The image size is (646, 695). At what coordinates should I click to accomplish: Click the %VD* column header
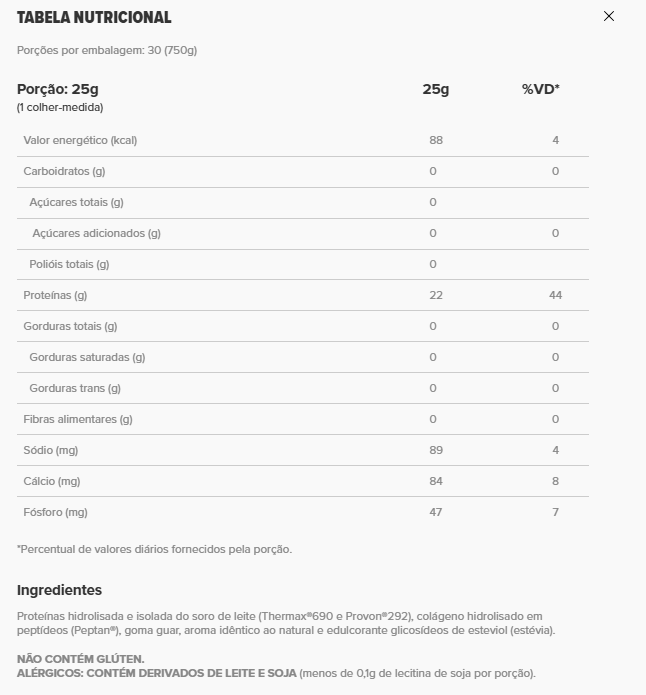coord(540,89)
